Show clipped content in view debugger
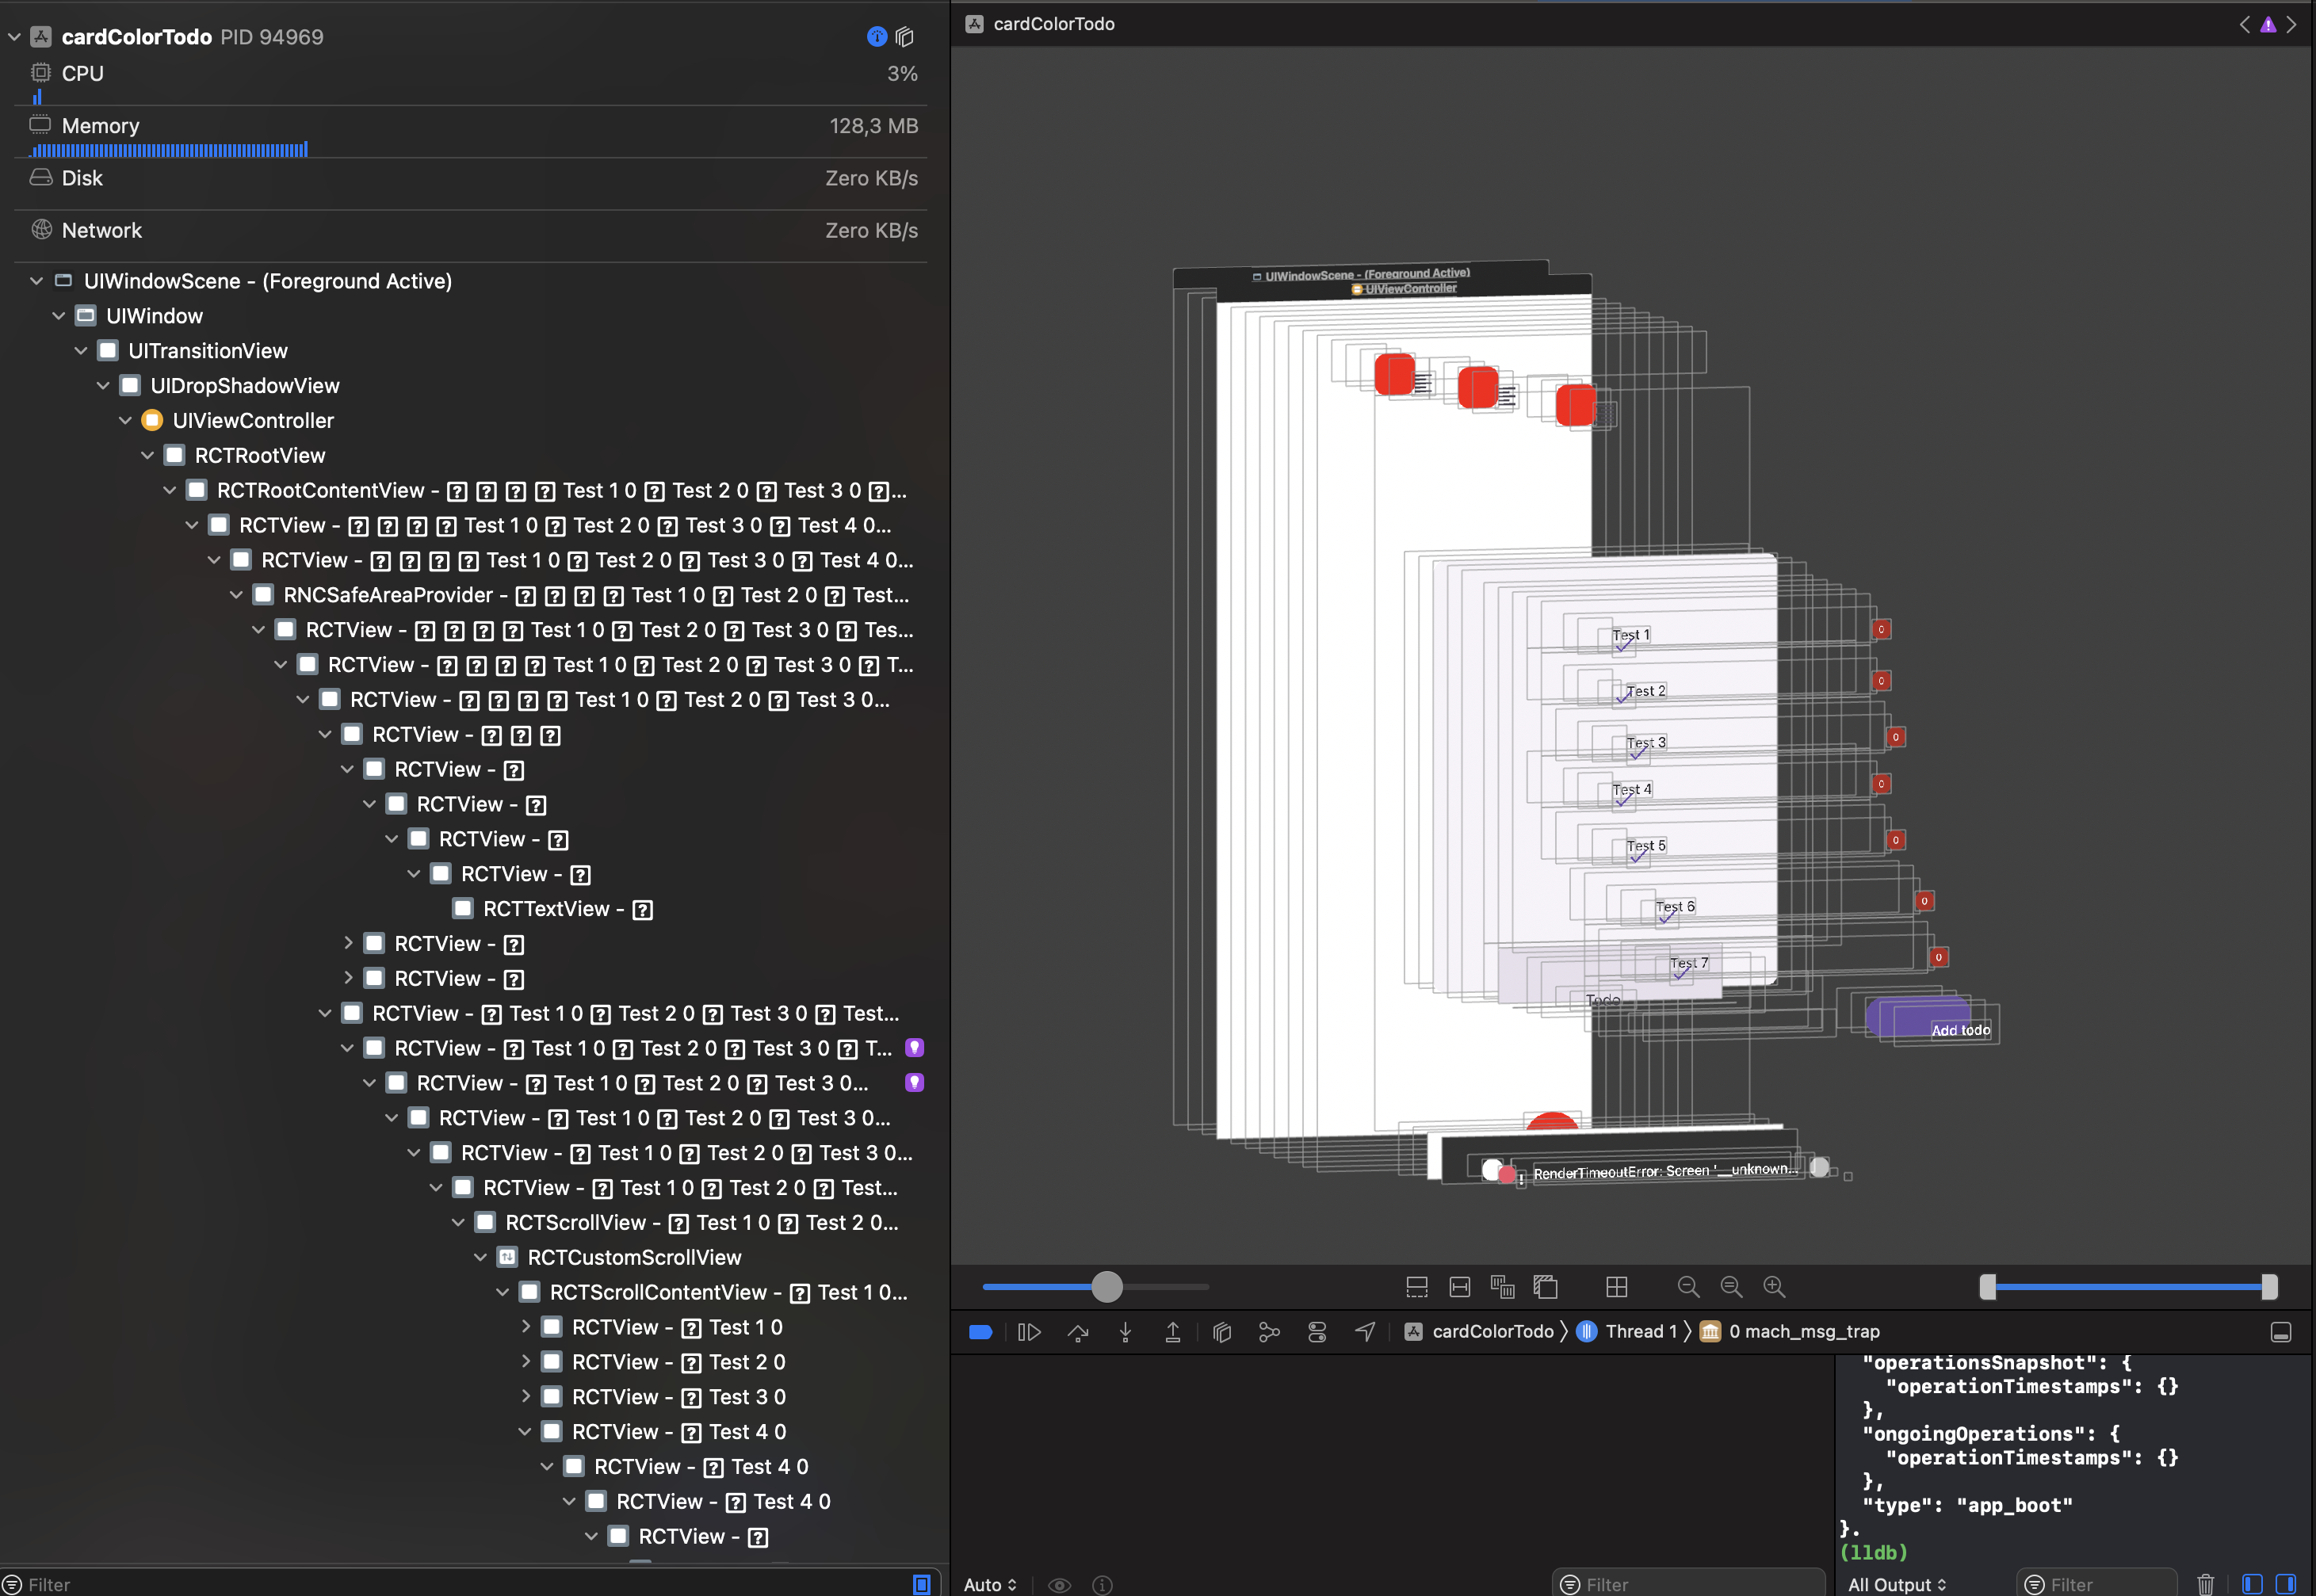The height and width of the screenshot is (1596, 2316). 1417,1287
